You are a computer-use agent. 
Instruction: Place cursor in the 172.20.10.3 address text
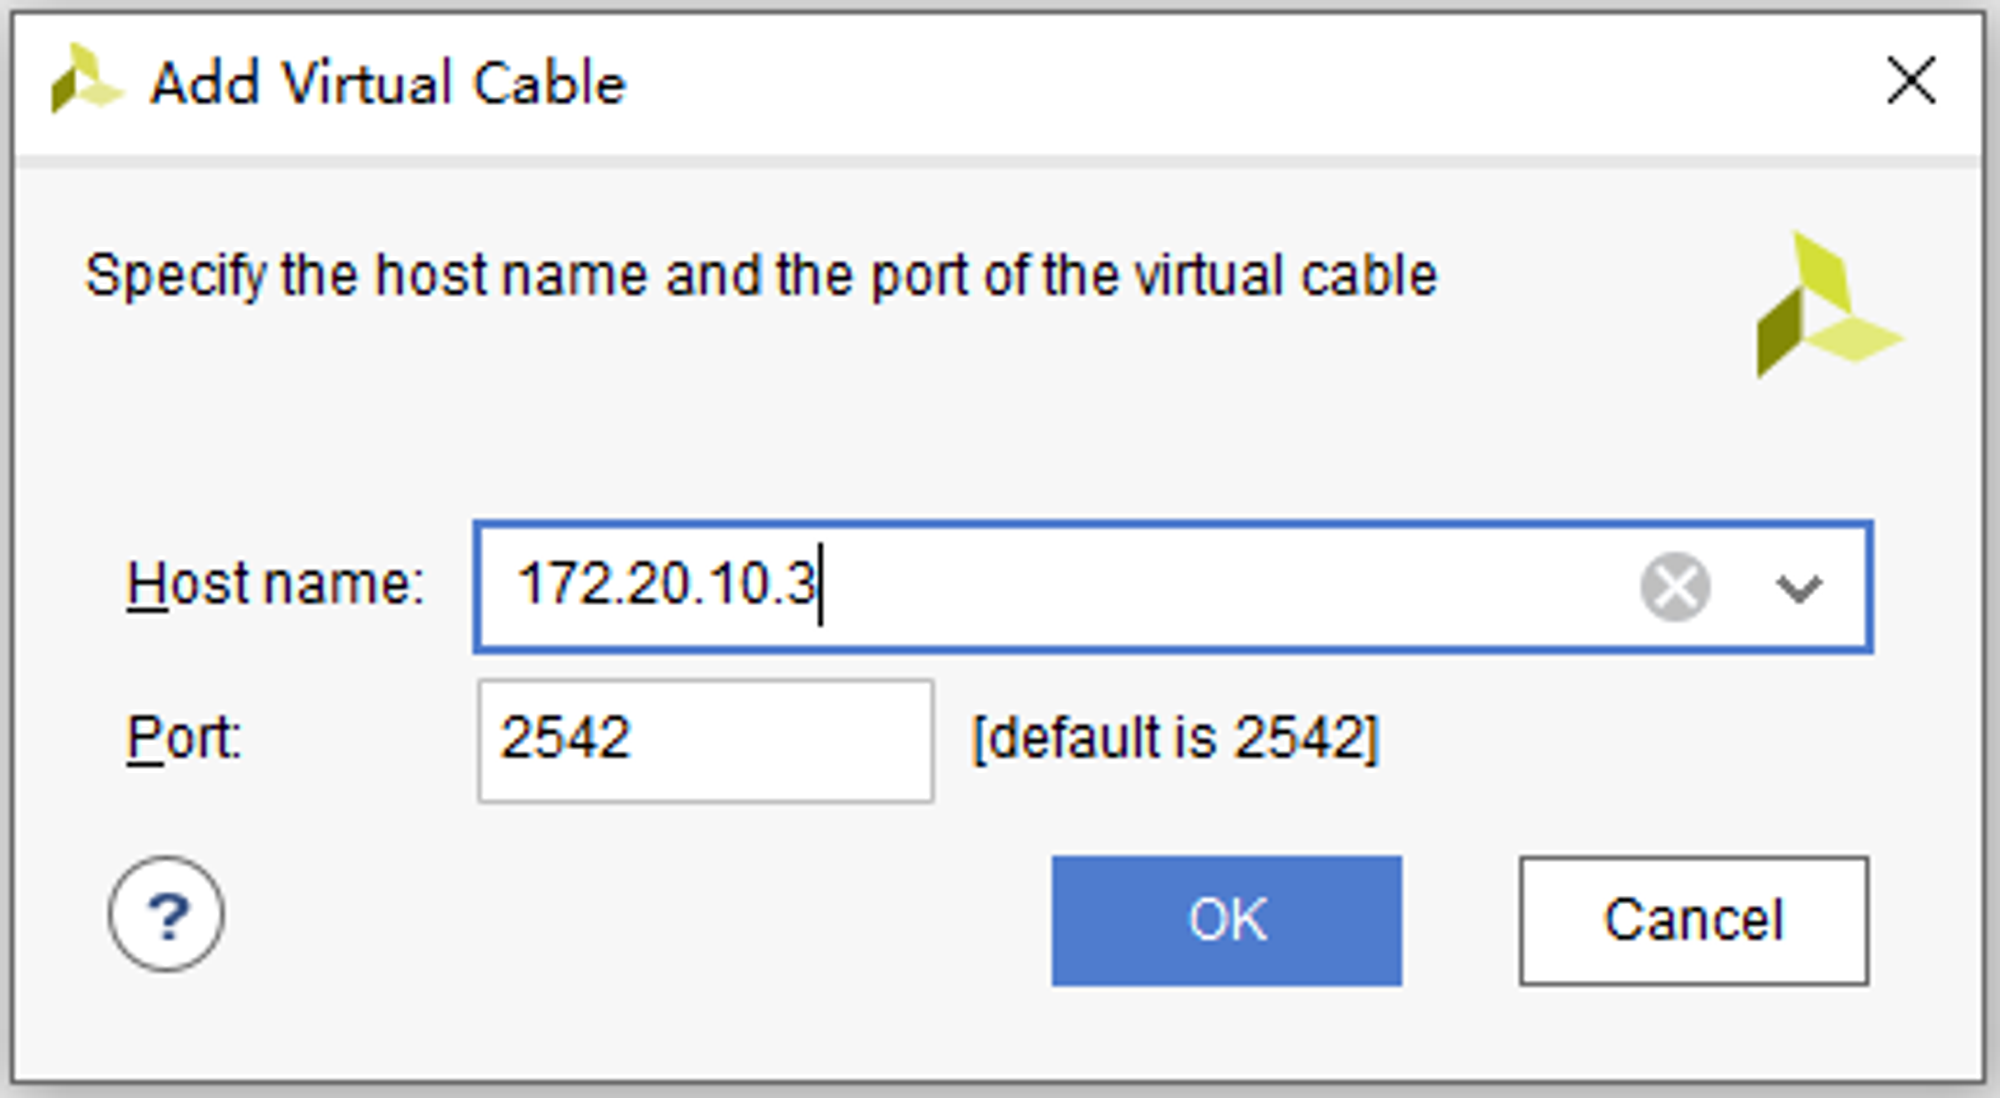667,584
